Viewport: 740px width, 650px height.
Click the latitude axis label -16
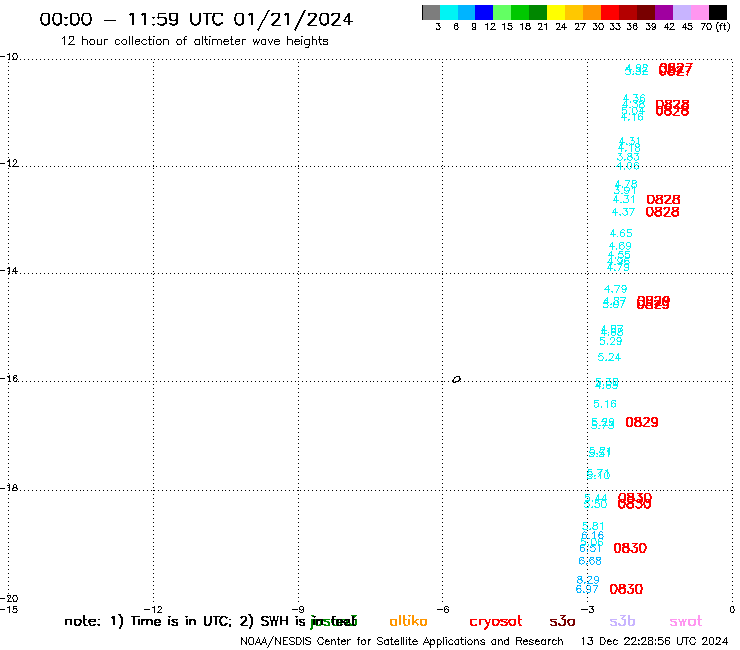click(9, 379)
